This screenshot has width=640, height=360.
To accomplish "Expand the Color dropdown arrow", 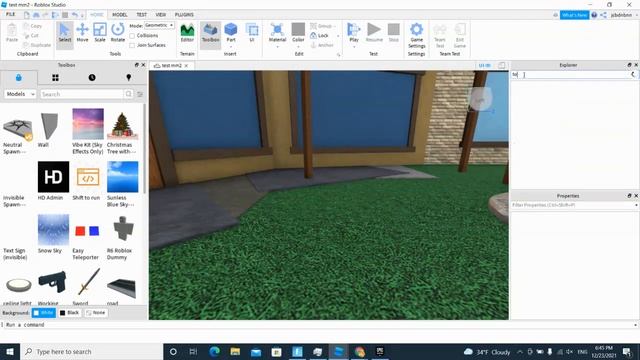I will click(298, 47).
